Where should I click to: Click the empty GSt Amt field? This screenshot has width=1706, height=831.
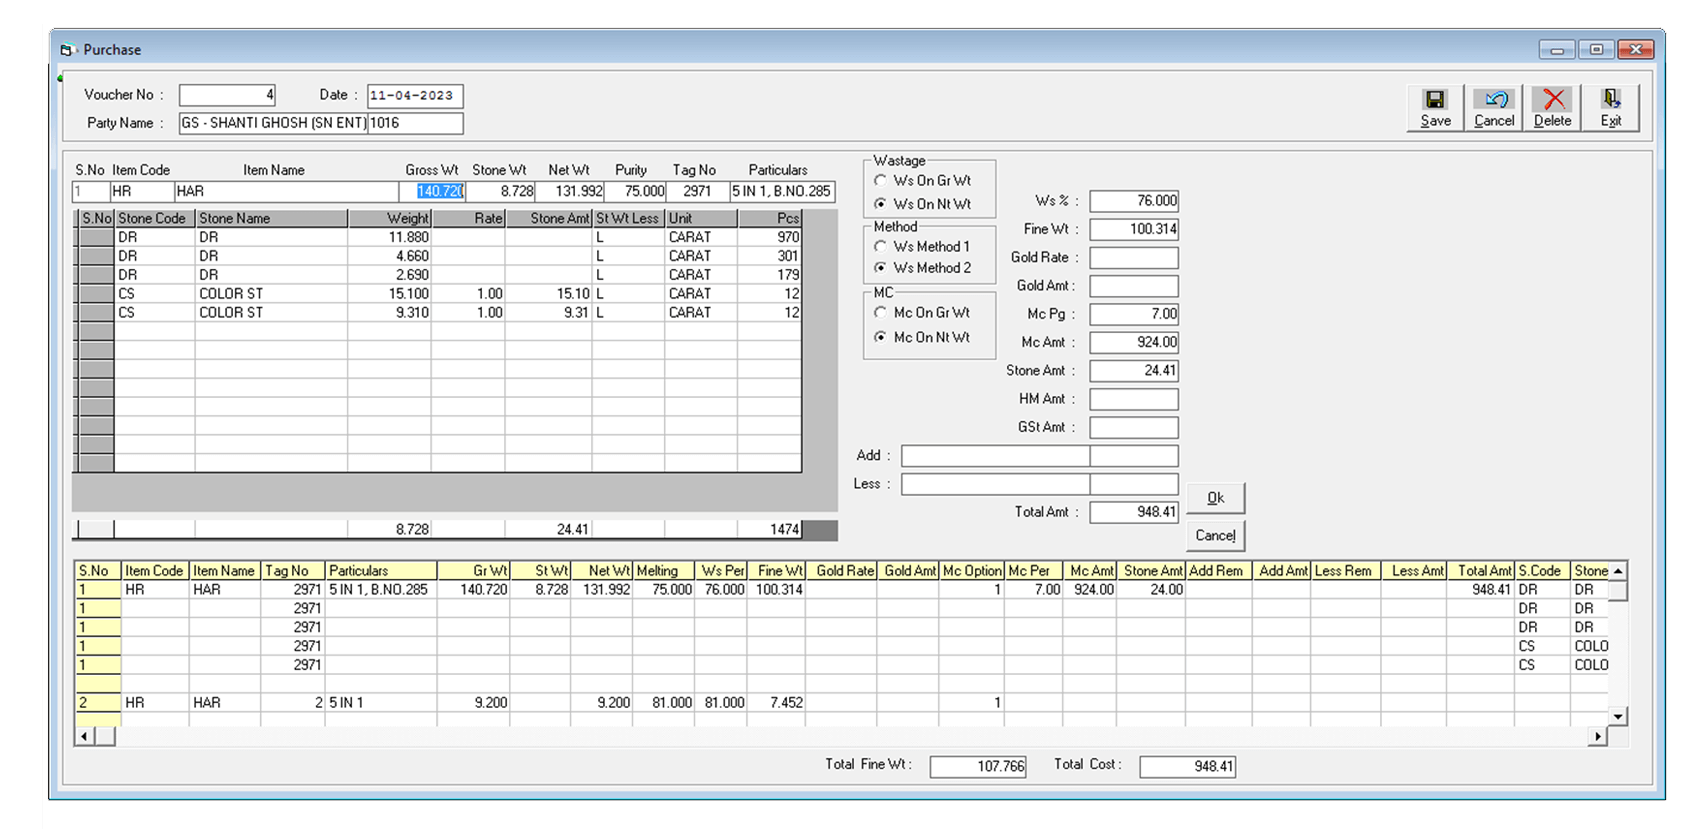click(1134, 427)
